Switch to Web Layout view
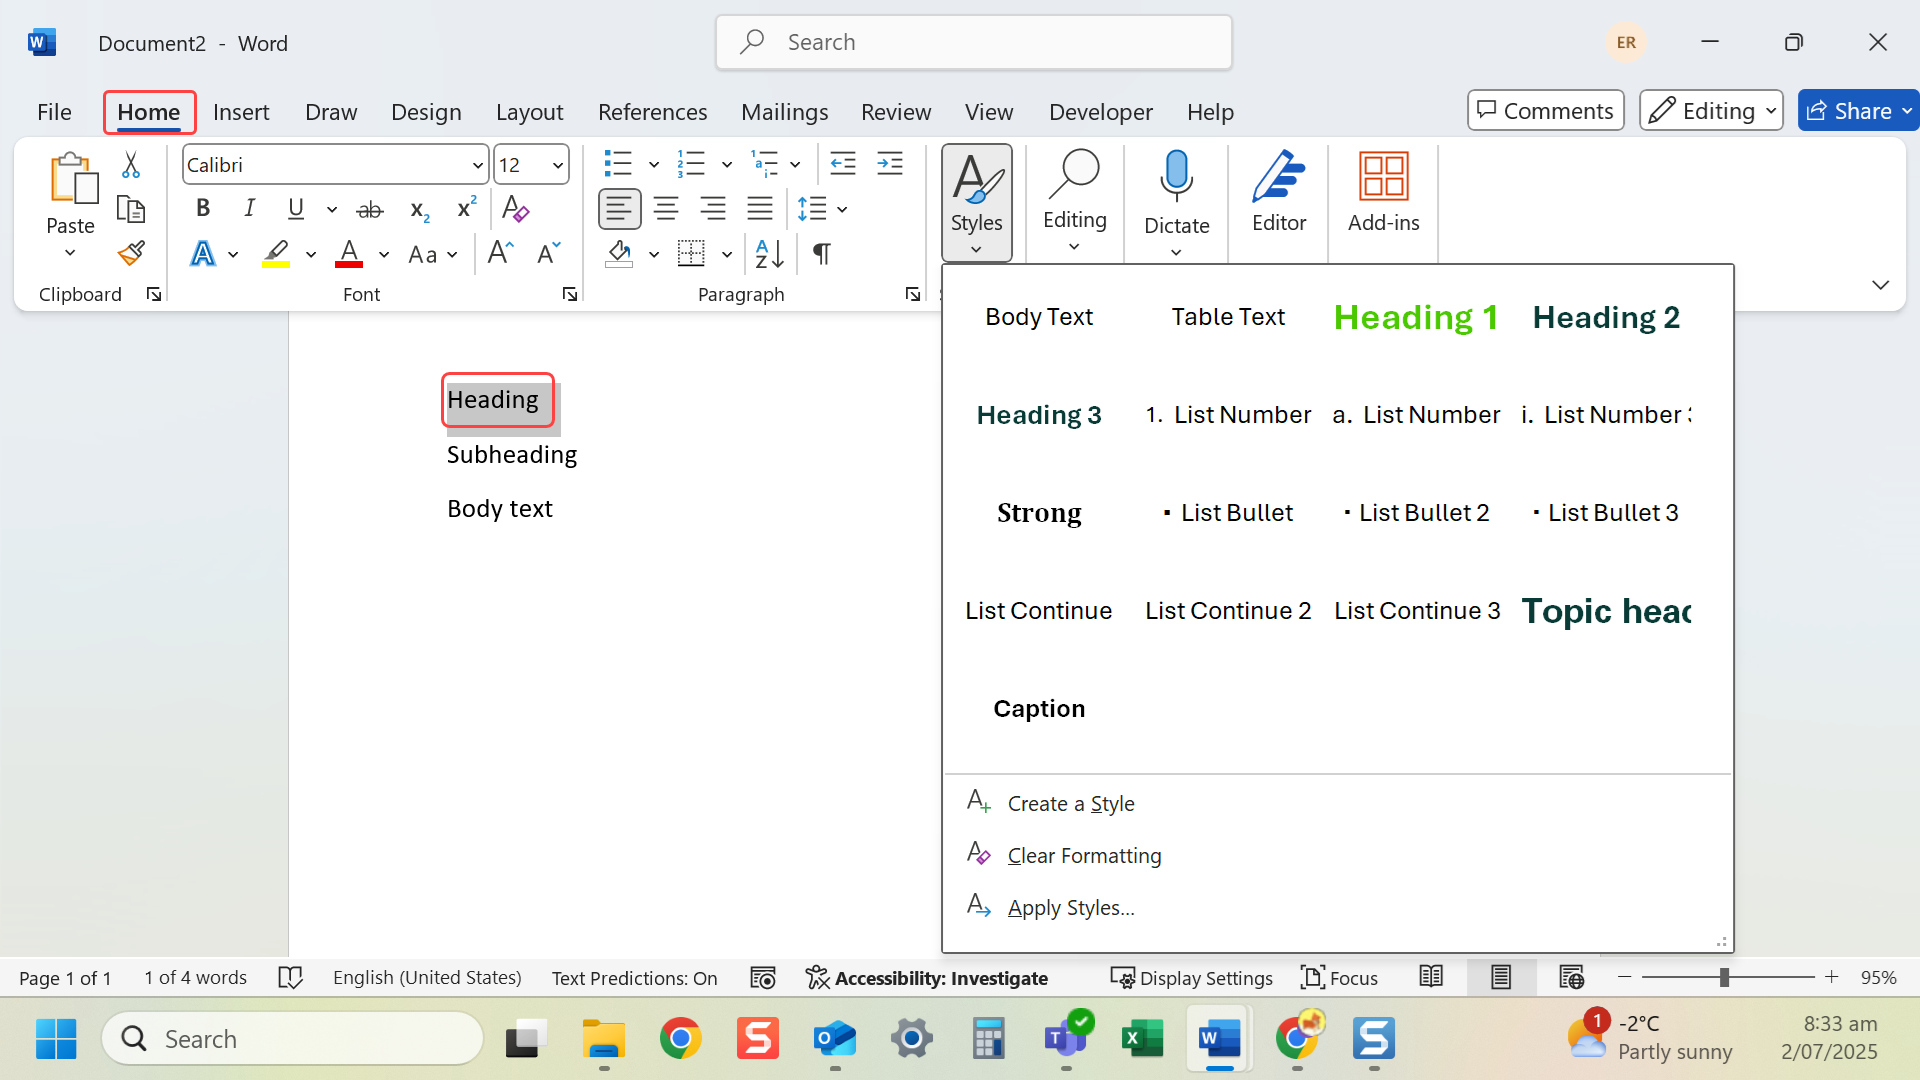Screen dimensions: 1920x1080 coord(1571,977)
